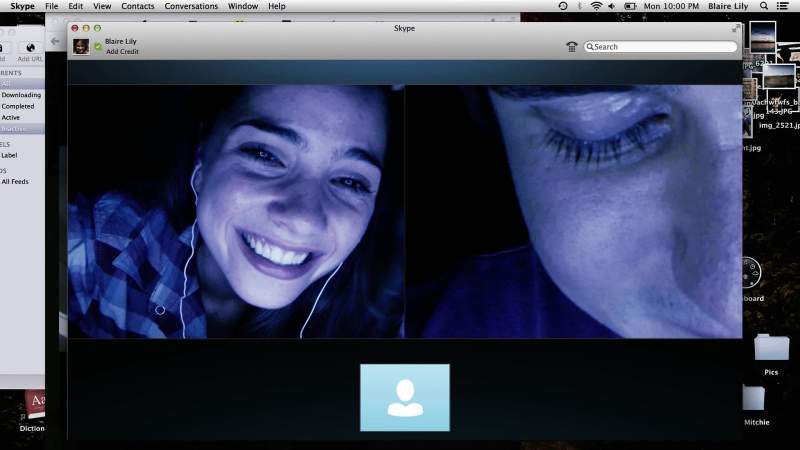Click Blaire Lily profile avatar
Screen dimensions: 800x450
81,46
